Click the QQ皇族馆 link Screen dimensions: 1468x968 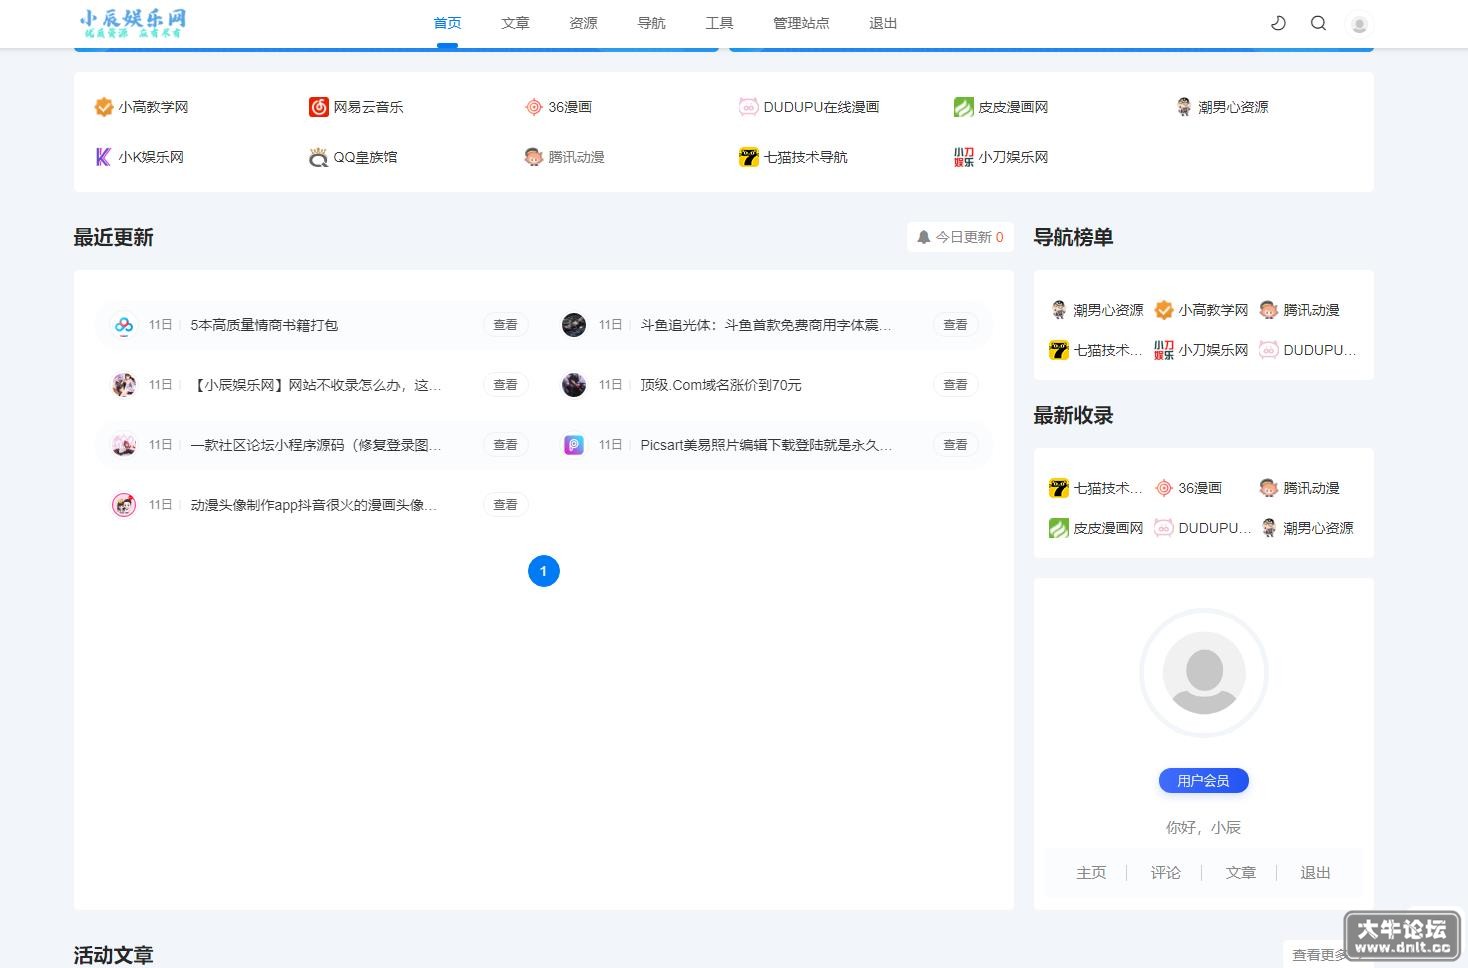click(x=353, y=157)
